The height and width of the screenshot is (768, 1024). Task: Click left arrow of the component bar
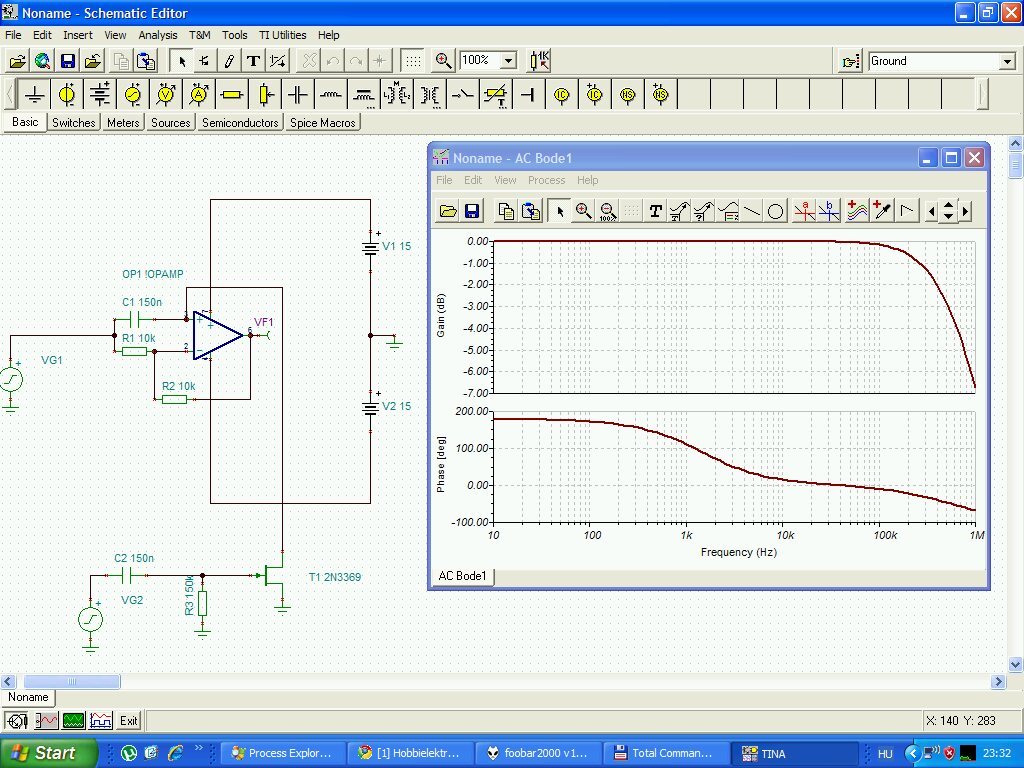point(9,95)
